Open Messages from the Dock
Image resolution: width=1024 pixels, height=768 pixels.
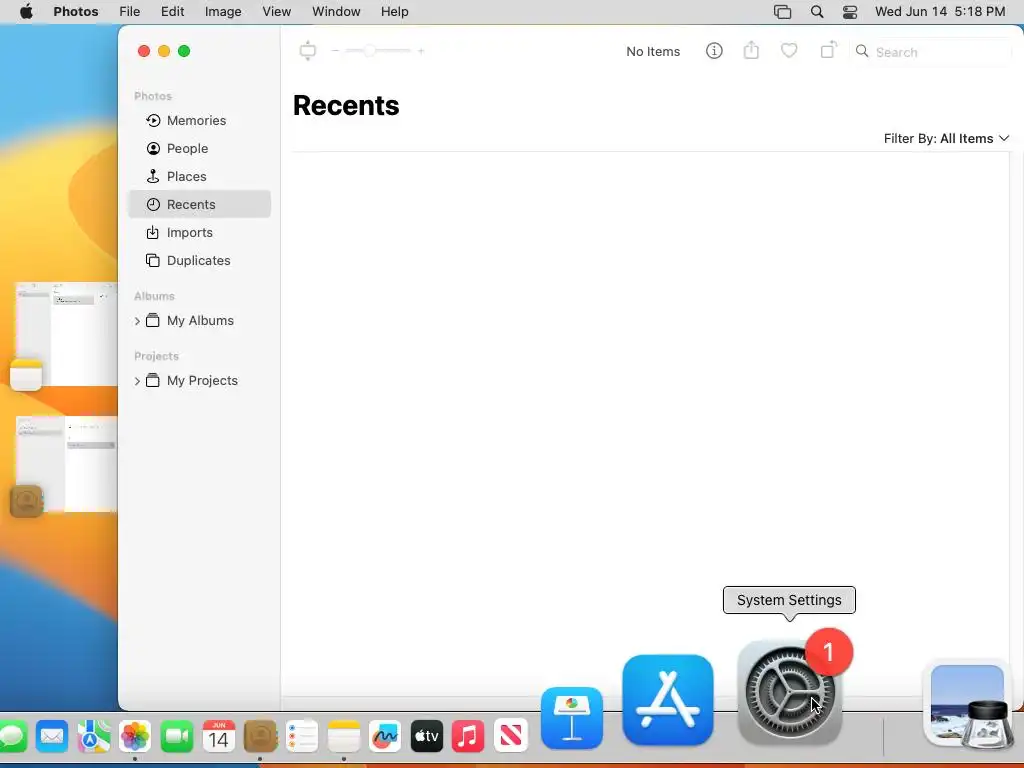tap(11, 737)
